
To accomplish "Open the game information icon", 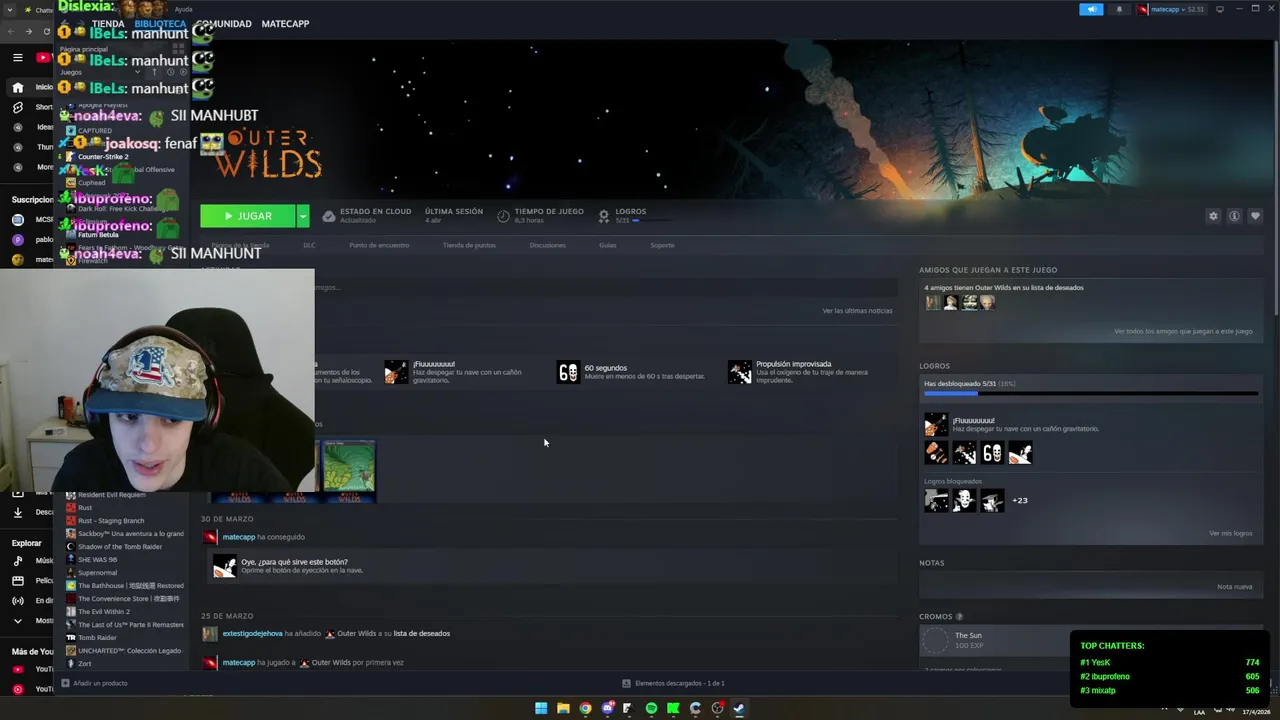I will click(1234, 216).
